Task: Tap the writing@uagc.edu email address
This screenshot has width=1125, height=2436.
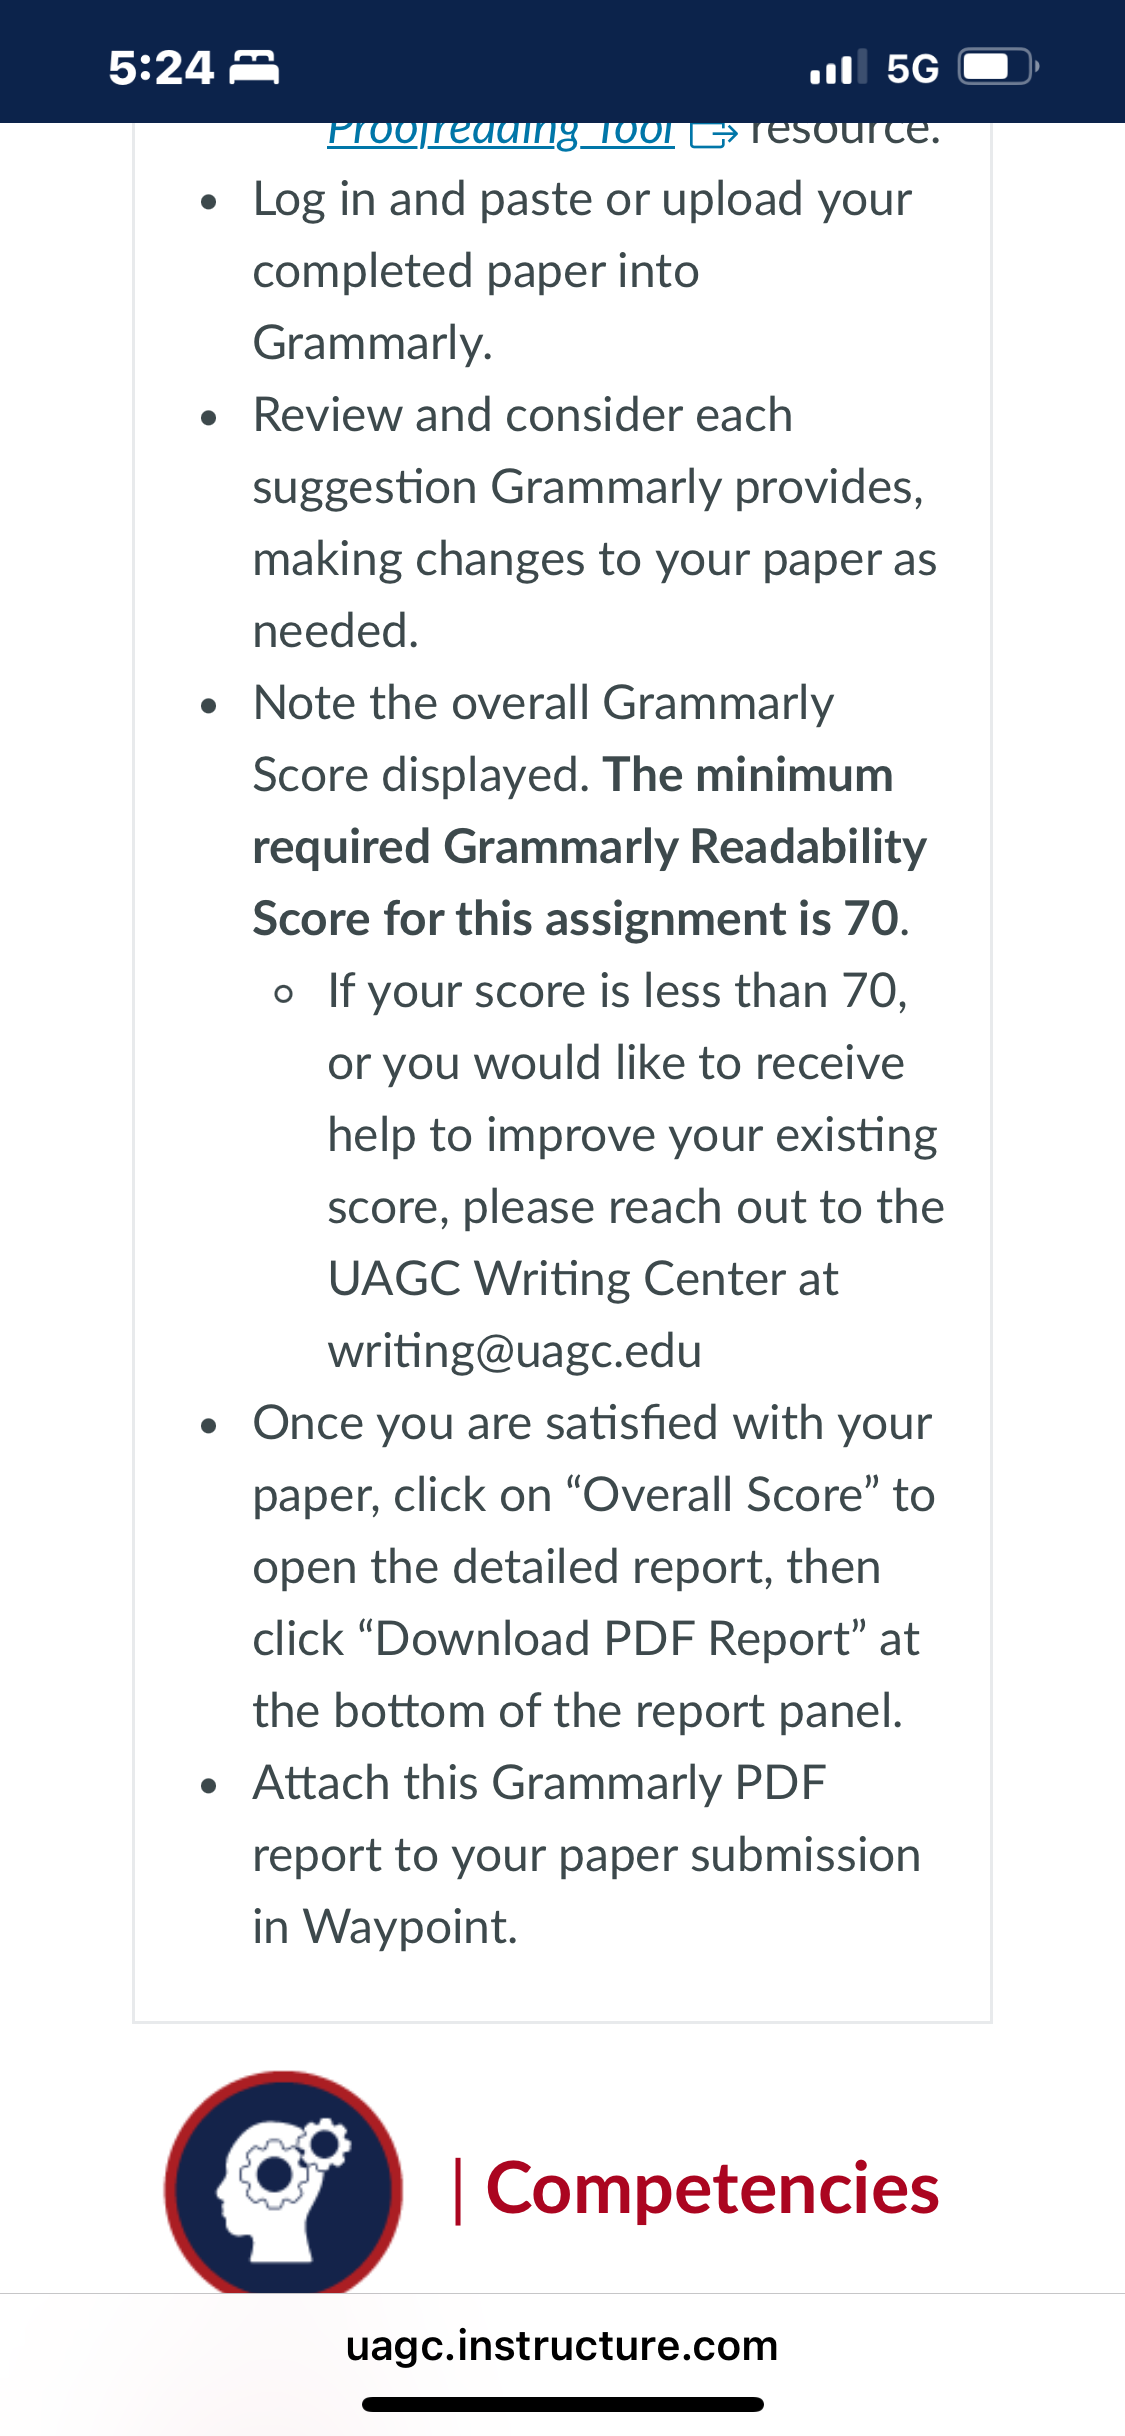Action: tap(515, 1351)
